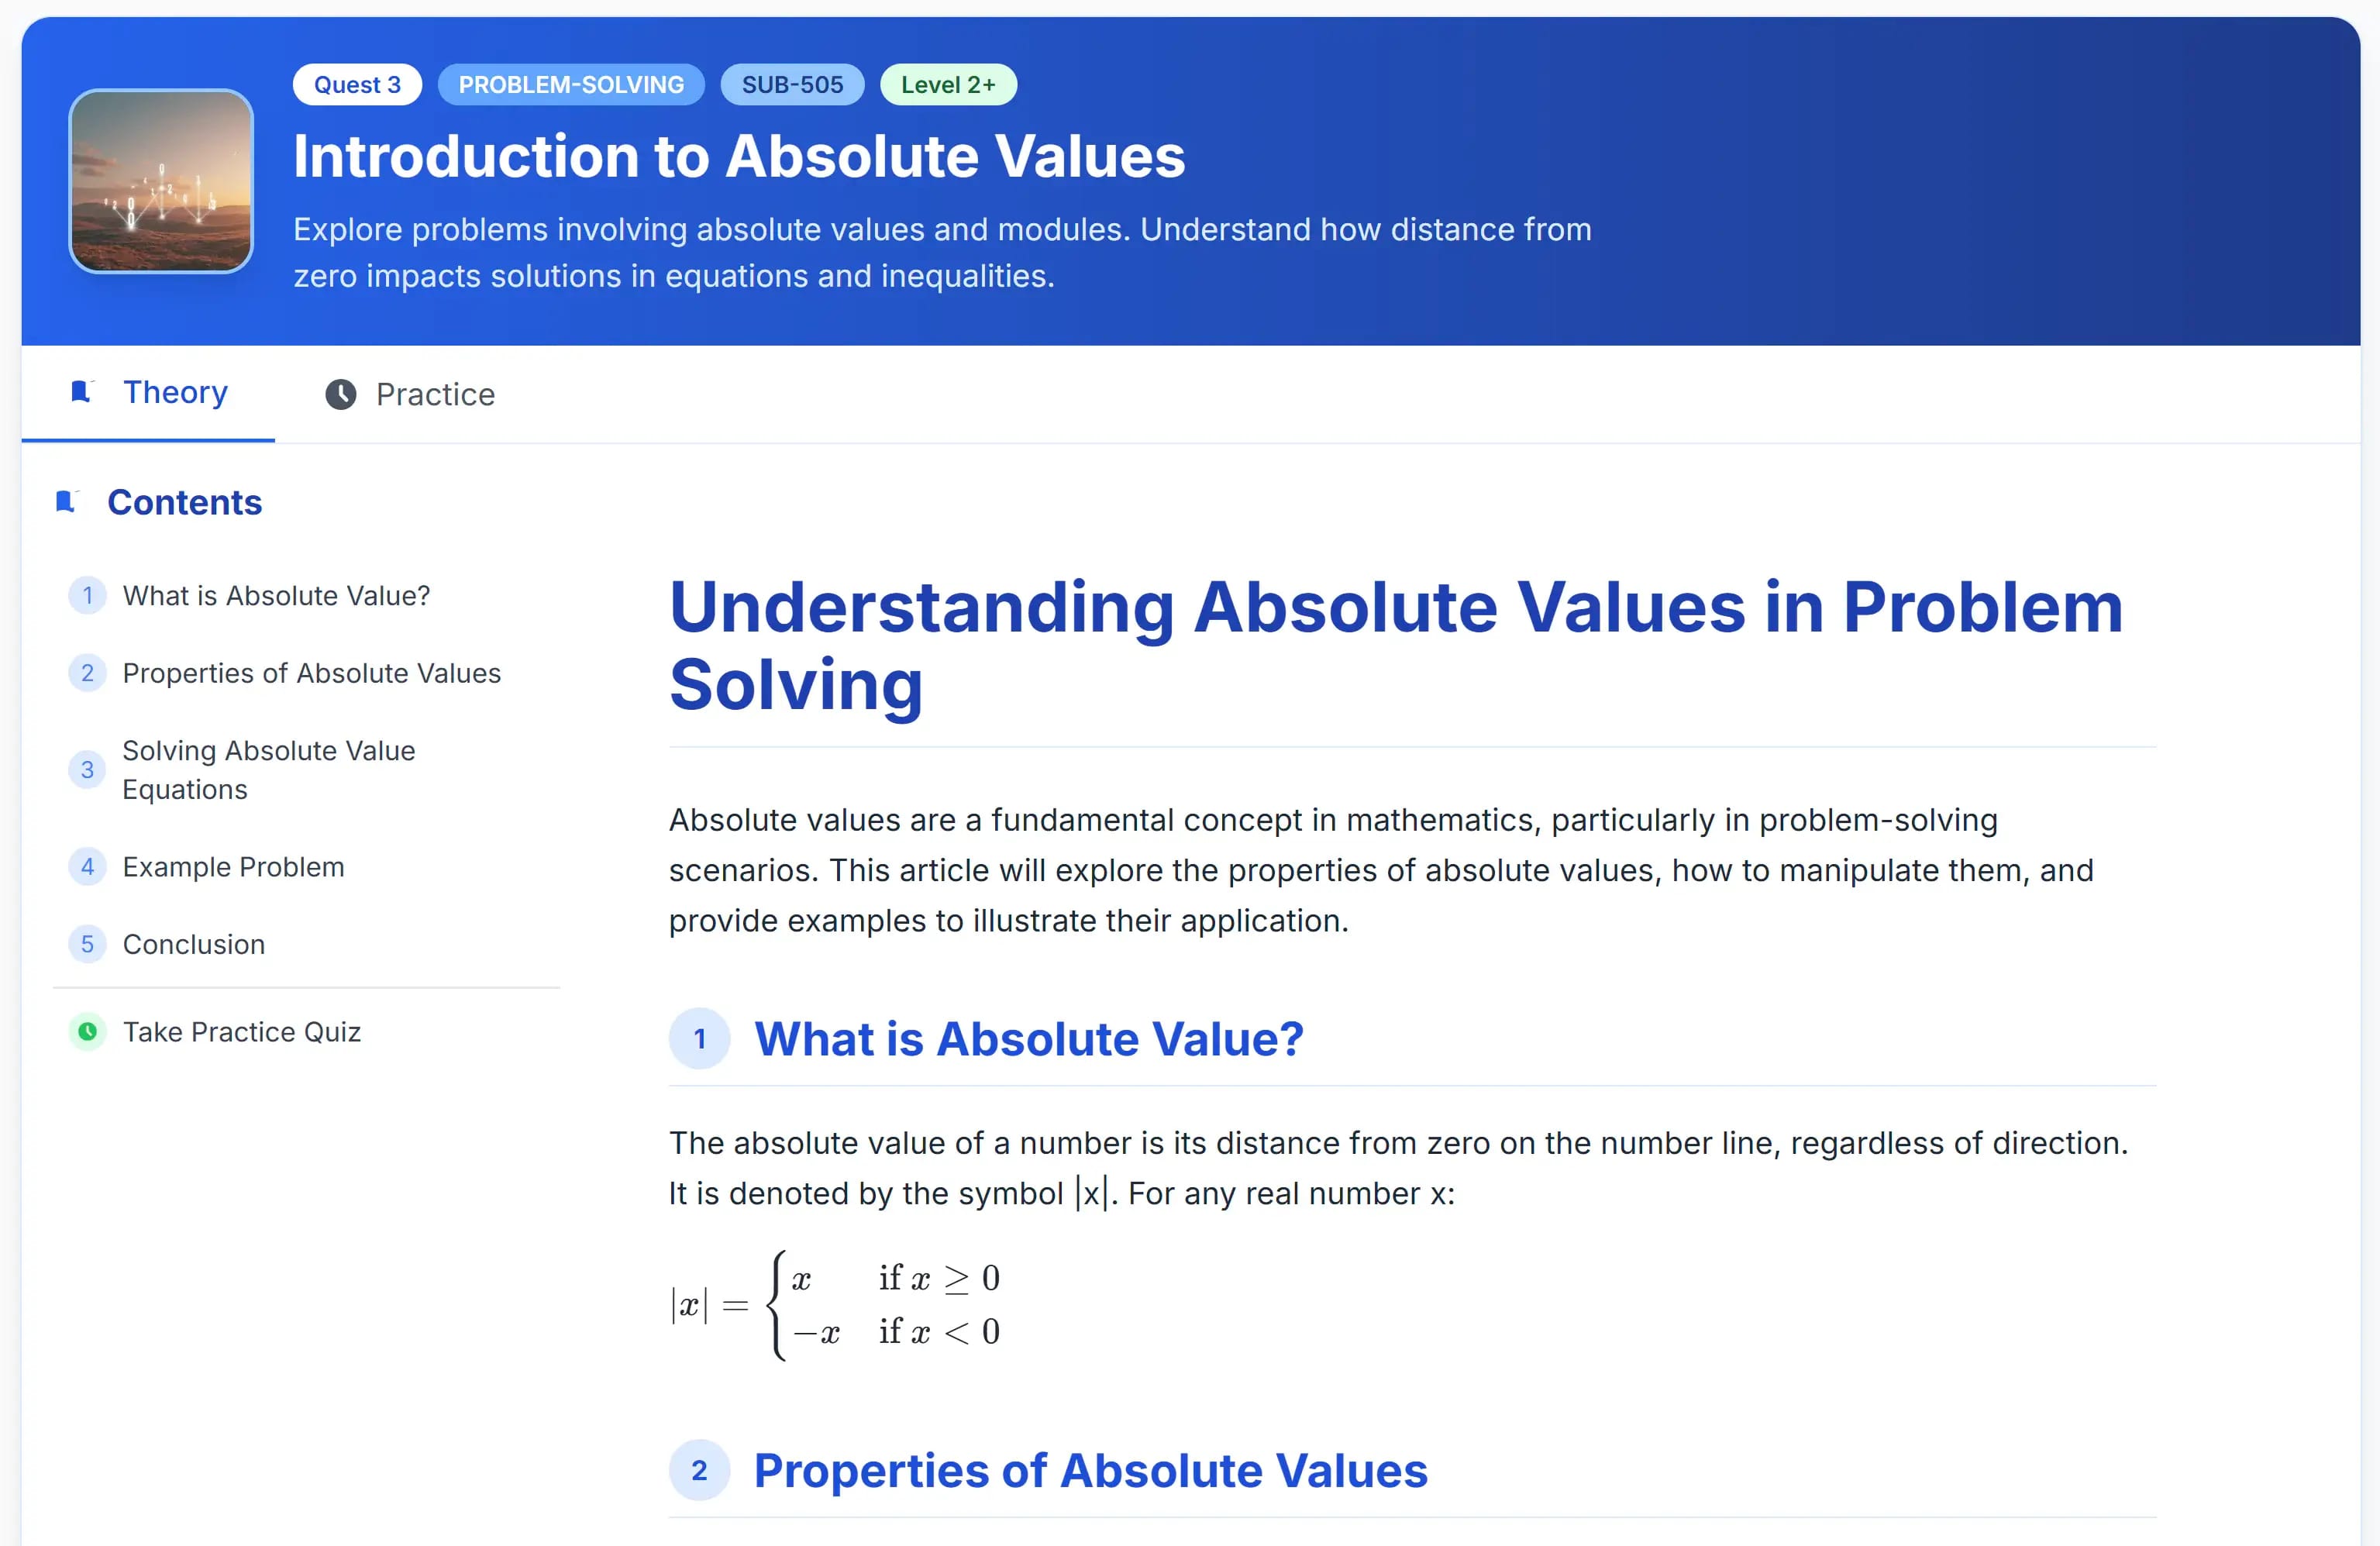The image size is (2380, 1546).
Task: Click the Contents bookmark icon
Action: (x=66, y=502)
